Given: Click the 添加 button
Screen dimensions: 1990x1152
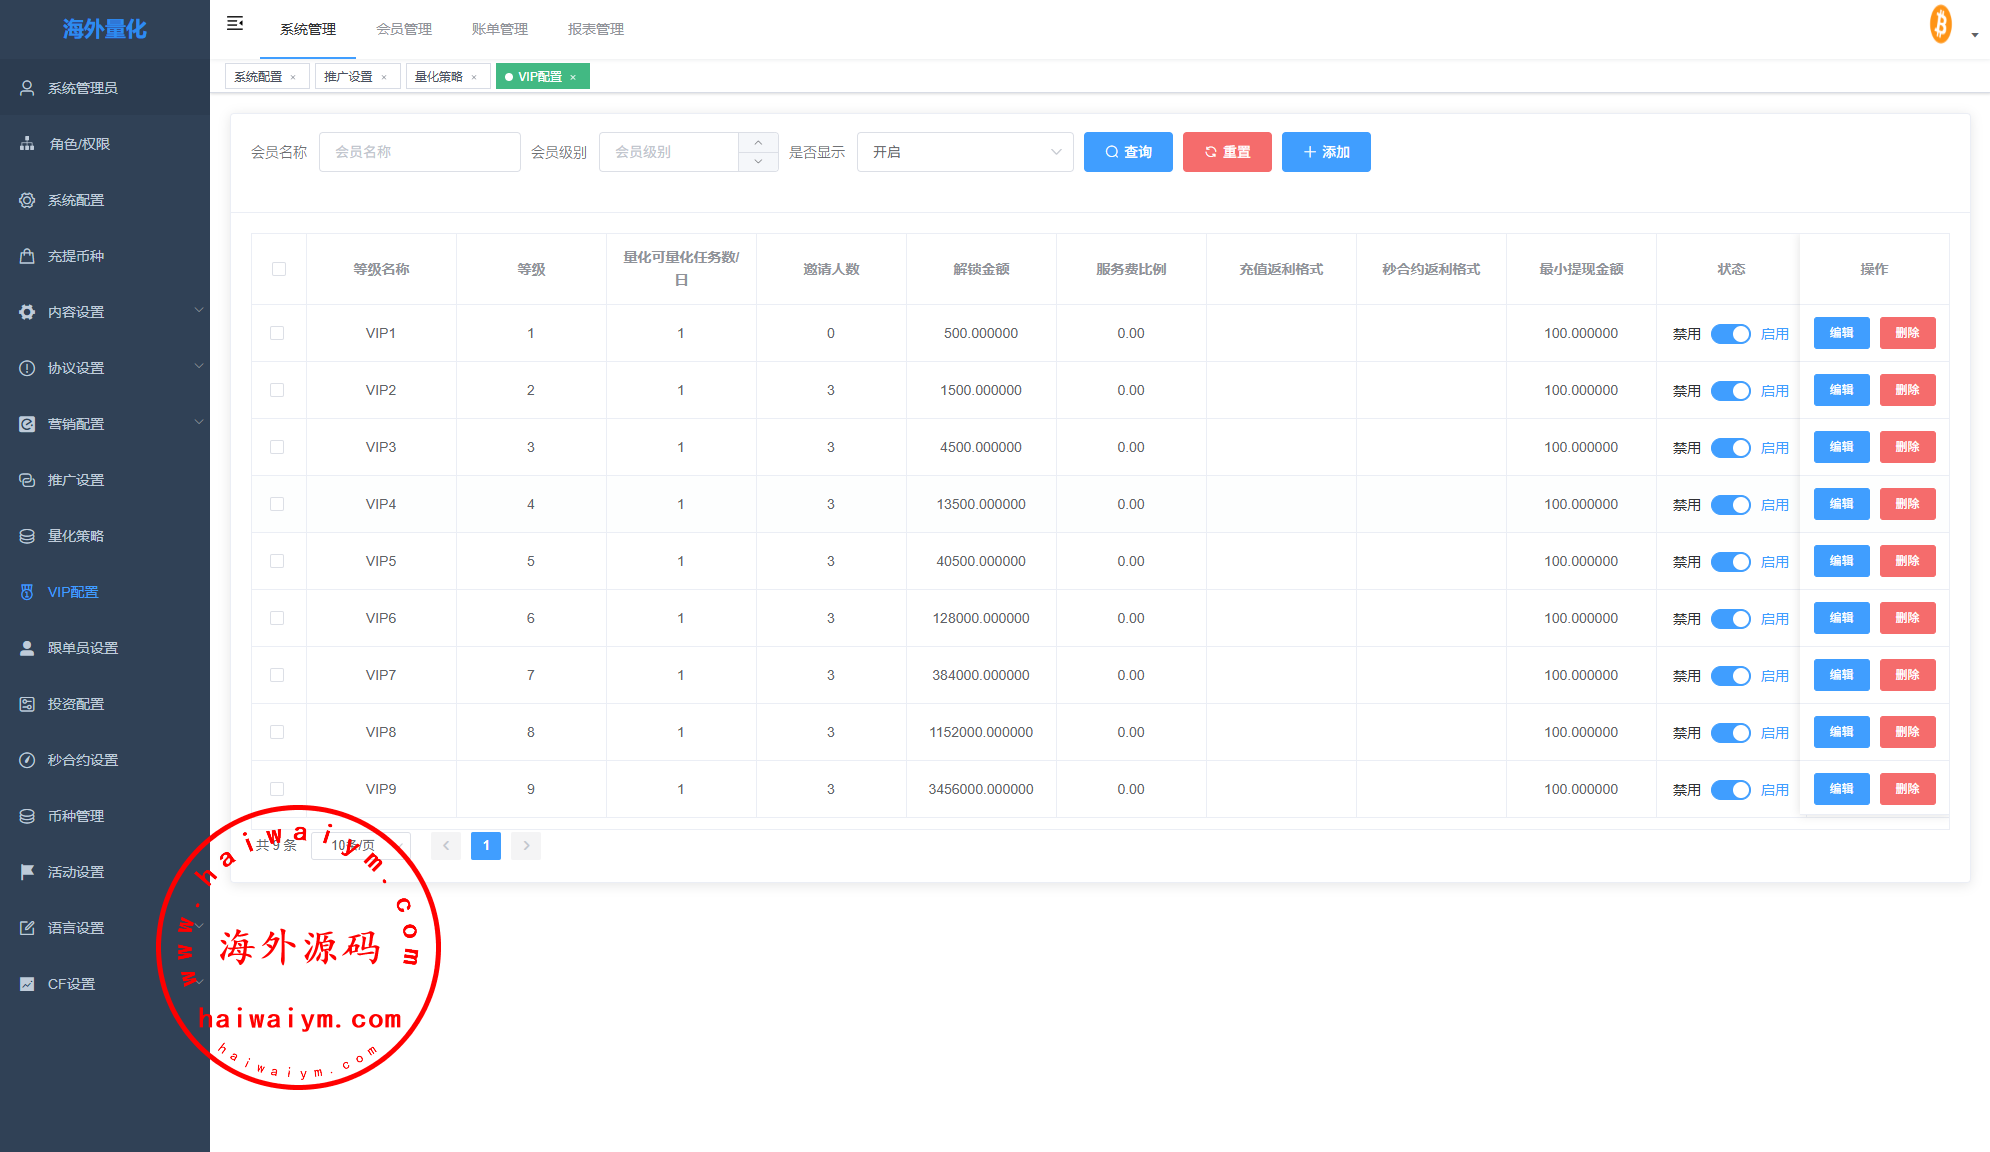Looking at the screenshot, I should 1325,152.
